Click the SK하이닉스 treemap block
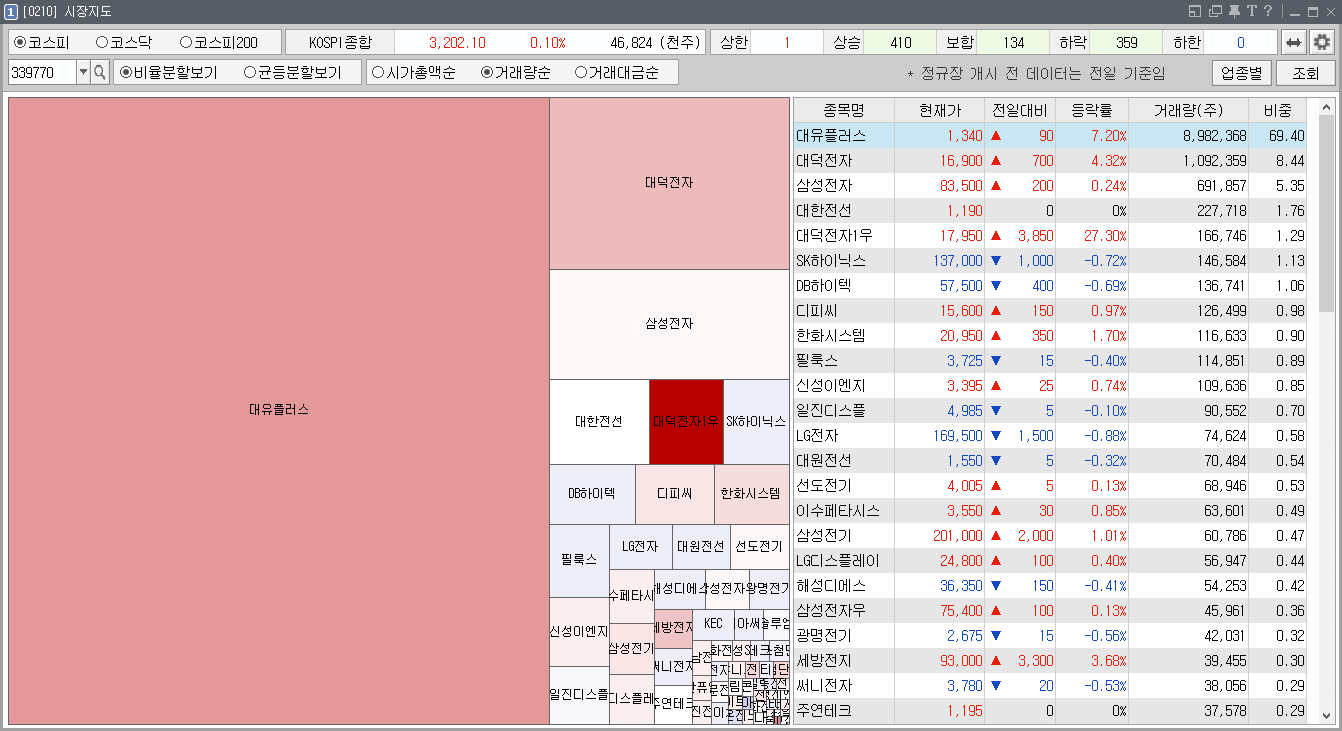 [x=756, y=421]
